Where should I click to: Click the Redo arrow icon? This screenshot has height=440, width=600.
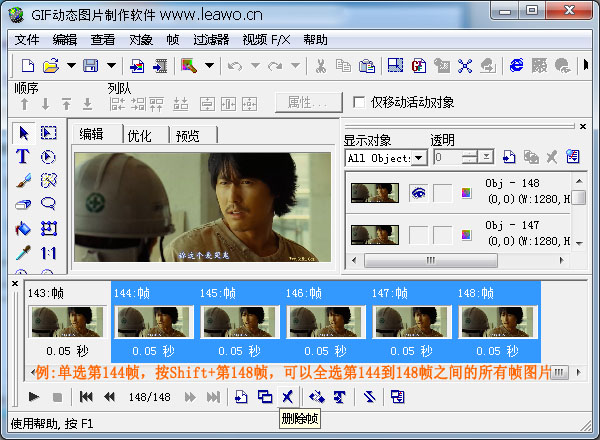coord(275,66)
